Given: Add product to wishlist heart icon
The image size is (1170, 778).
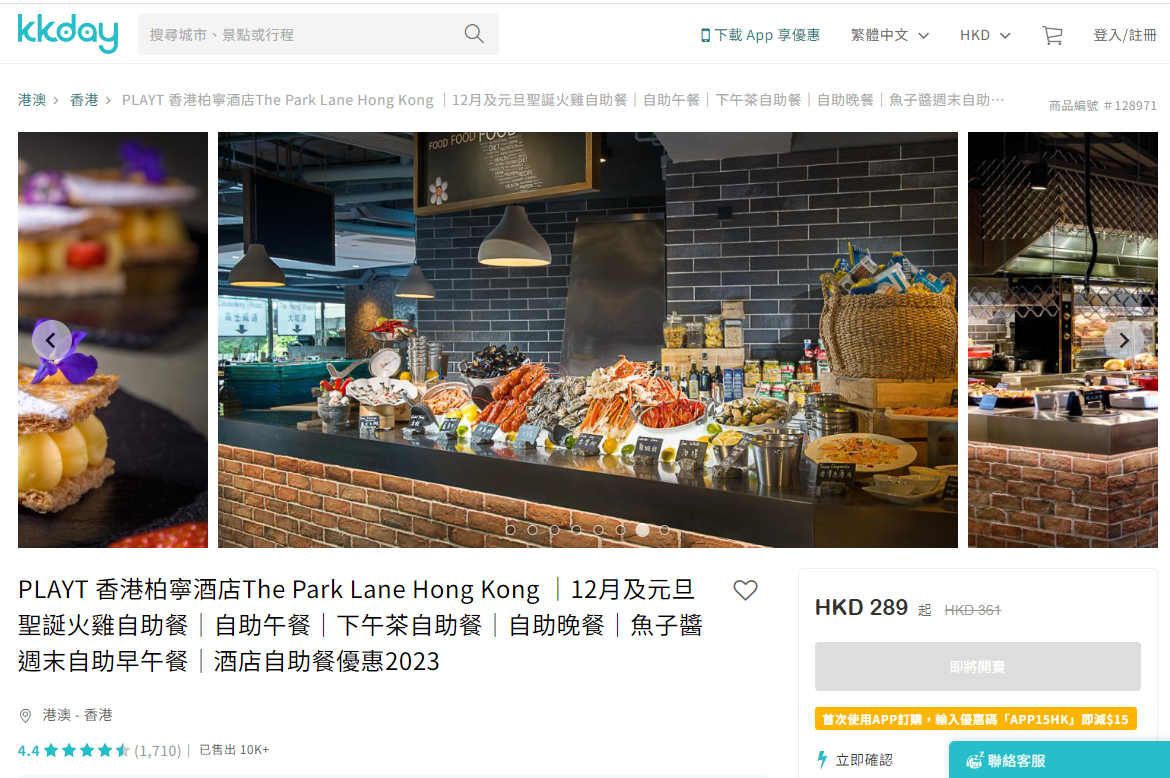Looking at the screenshot, I should tap(745, 590).
